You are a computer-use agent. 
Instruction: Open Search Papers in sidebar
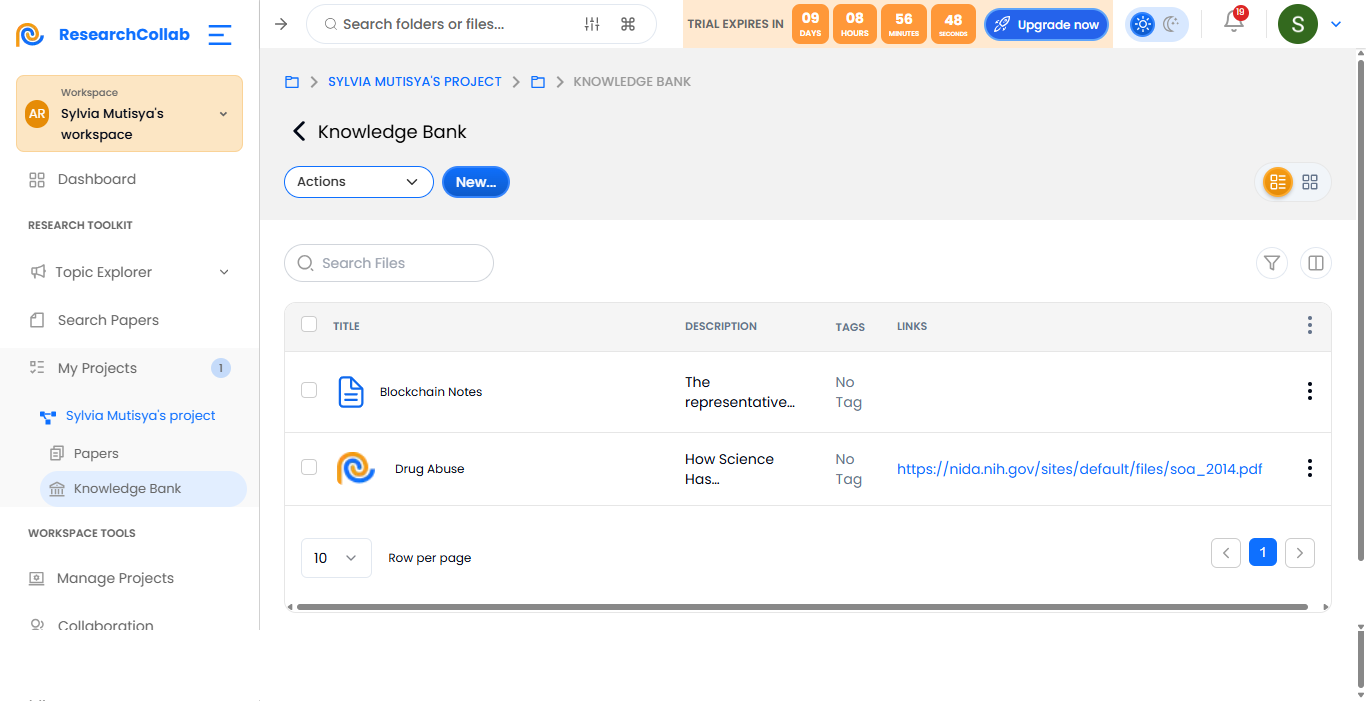click(108, 320)
